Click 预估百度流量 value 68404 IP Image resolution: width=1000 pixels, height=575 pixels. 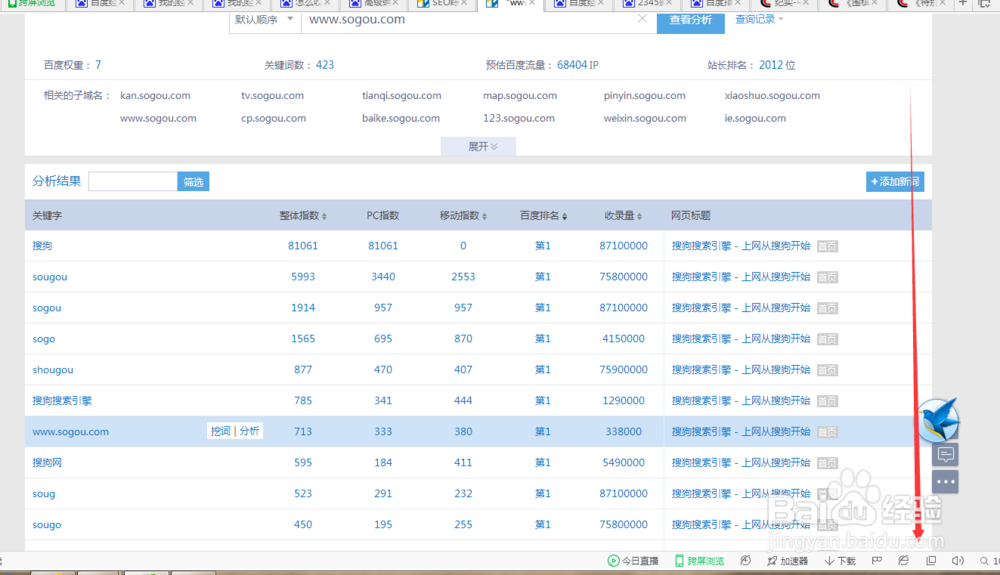(x=578, y=65)
